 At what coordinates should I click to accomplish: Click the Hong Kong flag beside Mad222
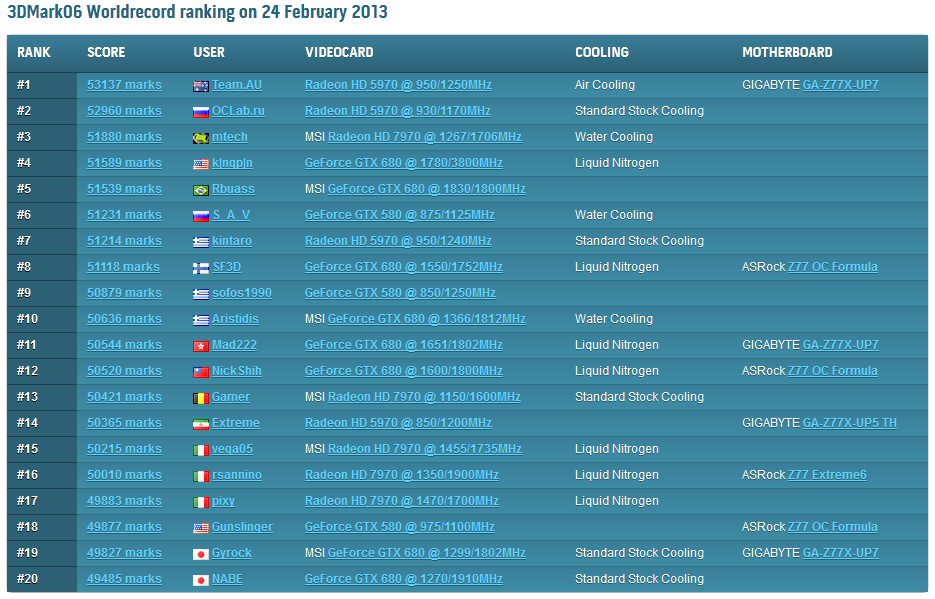[200, 346]
